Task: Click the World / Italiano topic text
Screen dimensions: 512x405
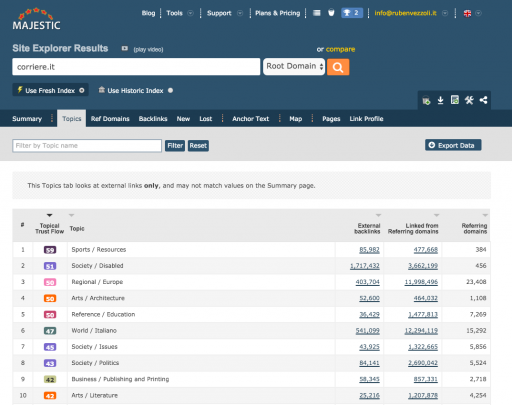Action: click(94, 331)
